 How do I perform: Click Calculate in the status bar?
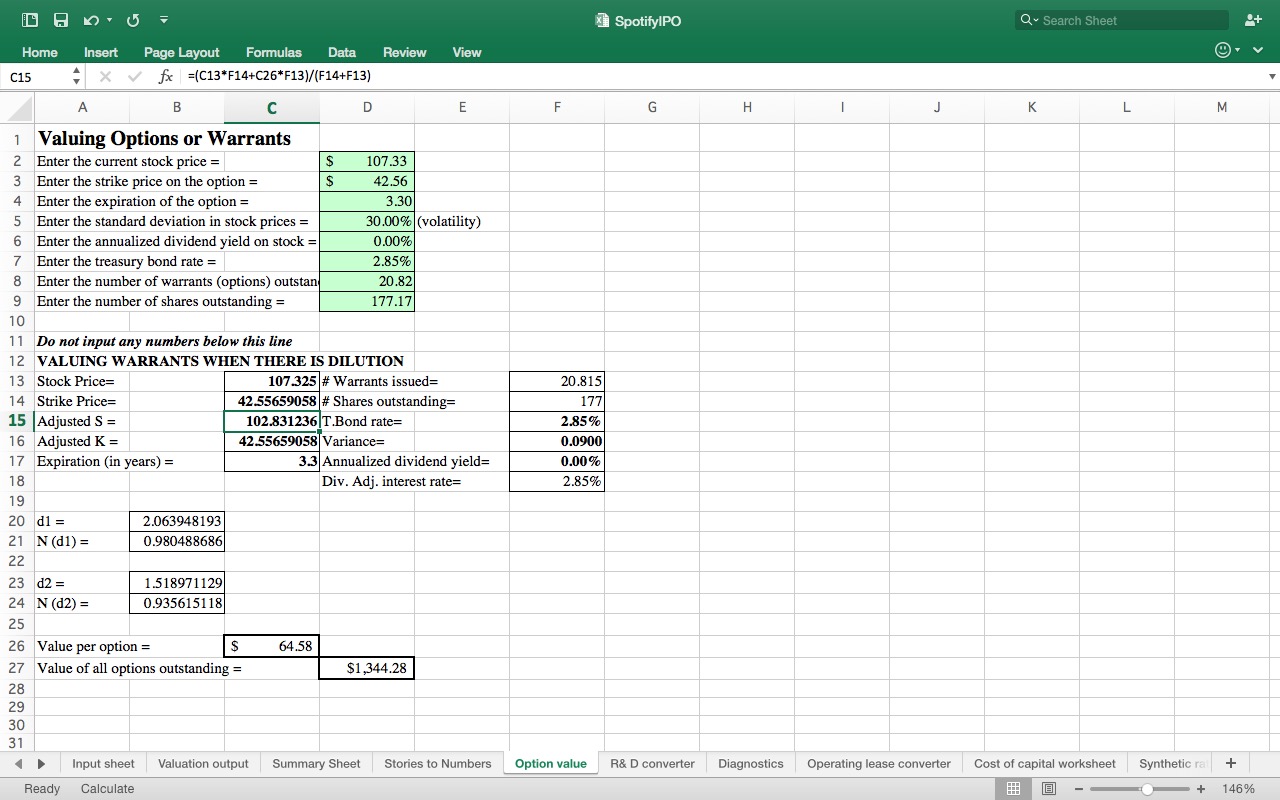click(107, 788)
